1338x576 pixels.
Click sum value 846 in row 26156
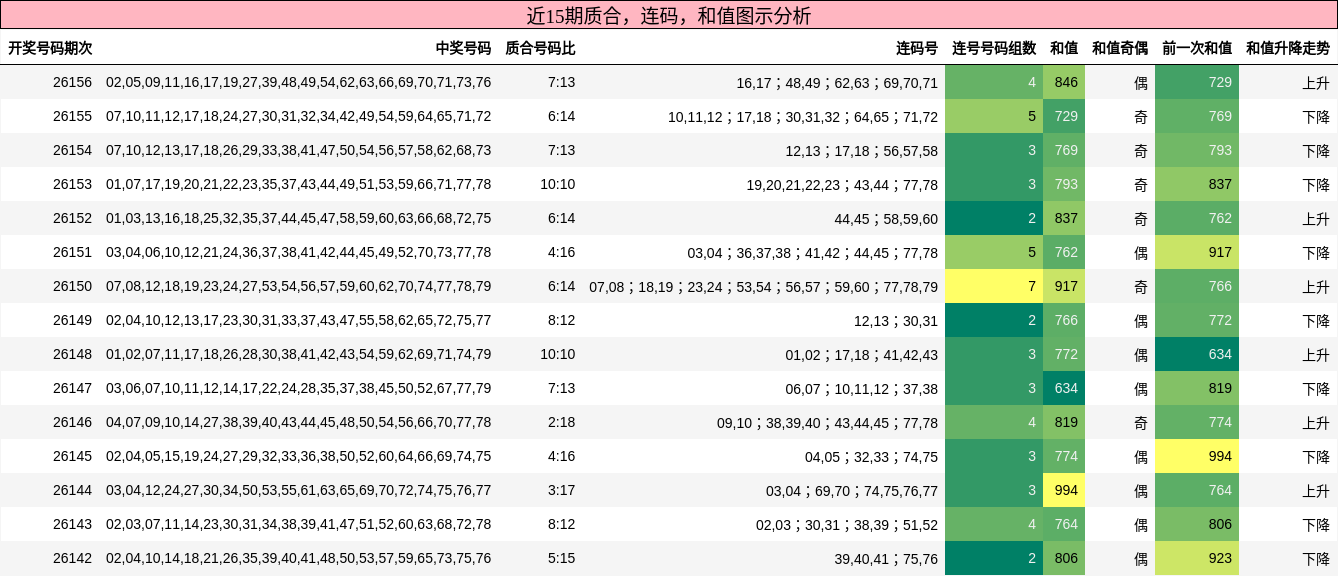[x=1064, y=82]
